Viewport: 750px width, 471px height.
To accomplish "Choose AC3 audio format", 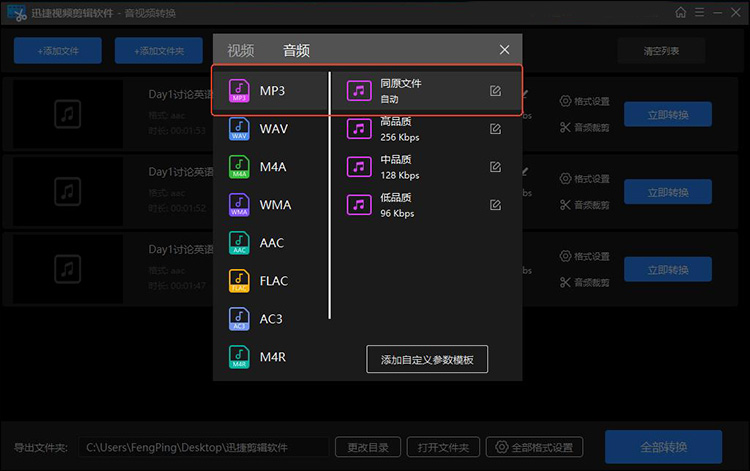I will click(272, 319).
